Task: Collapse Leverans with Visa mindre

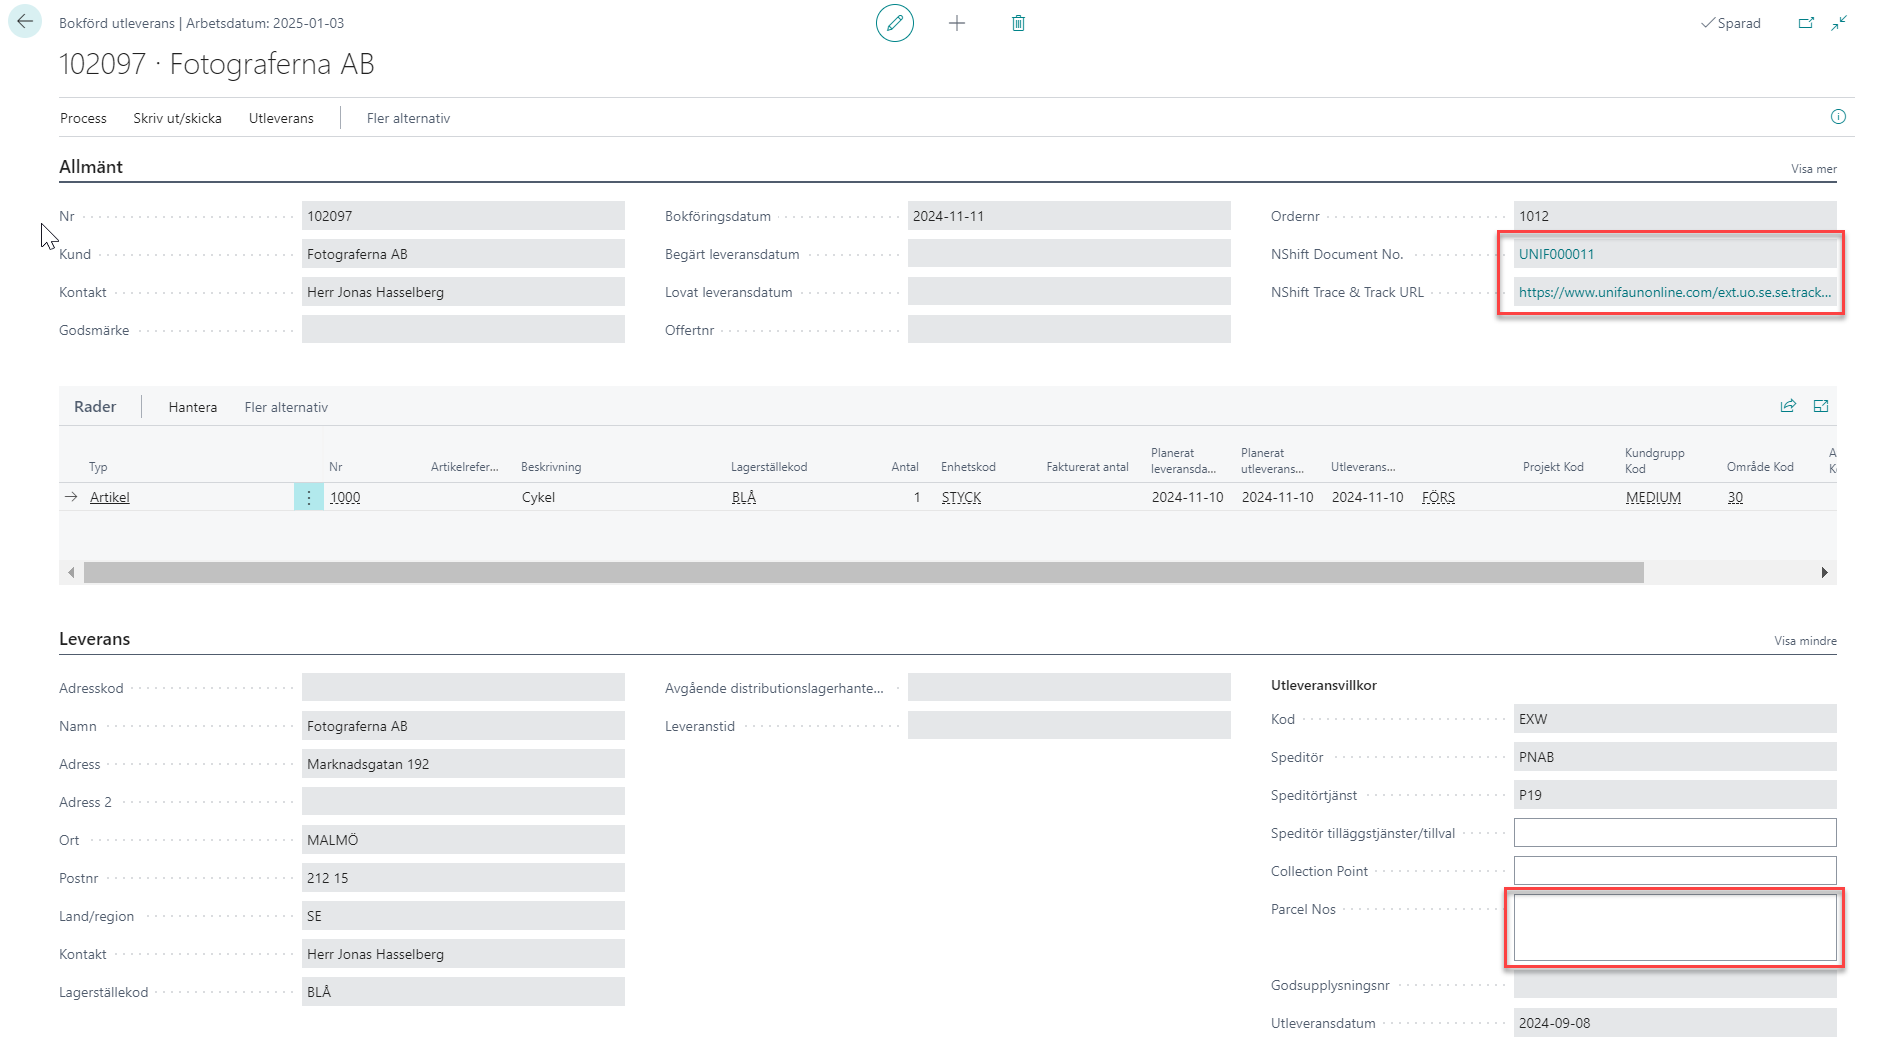Action: click(x=1805, y=641)
